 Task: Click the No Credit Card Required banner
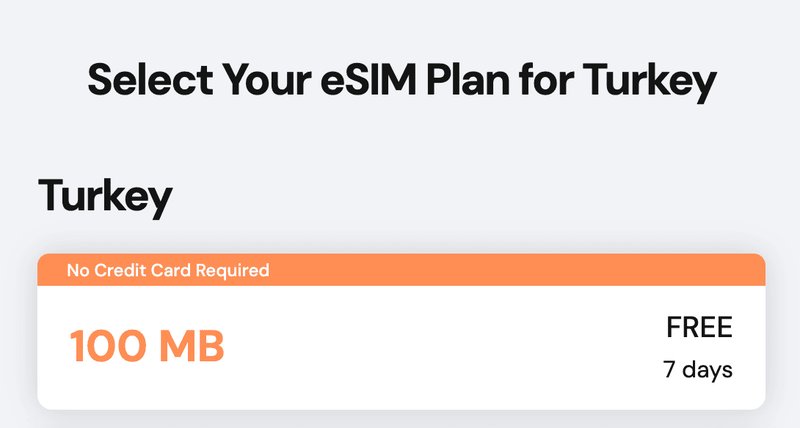[168, 270]
